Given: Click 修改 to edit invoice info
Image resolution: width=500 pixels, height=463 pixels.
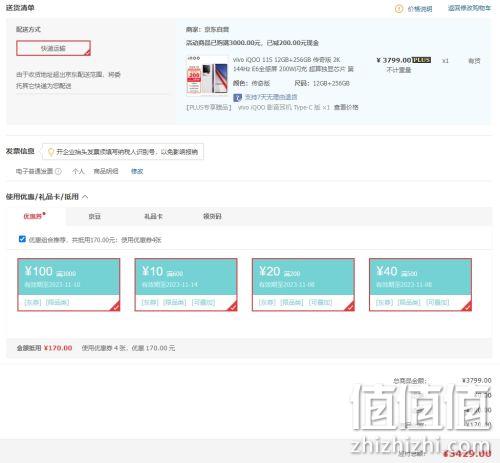Looking at the screenshot, I should point(137,171).
